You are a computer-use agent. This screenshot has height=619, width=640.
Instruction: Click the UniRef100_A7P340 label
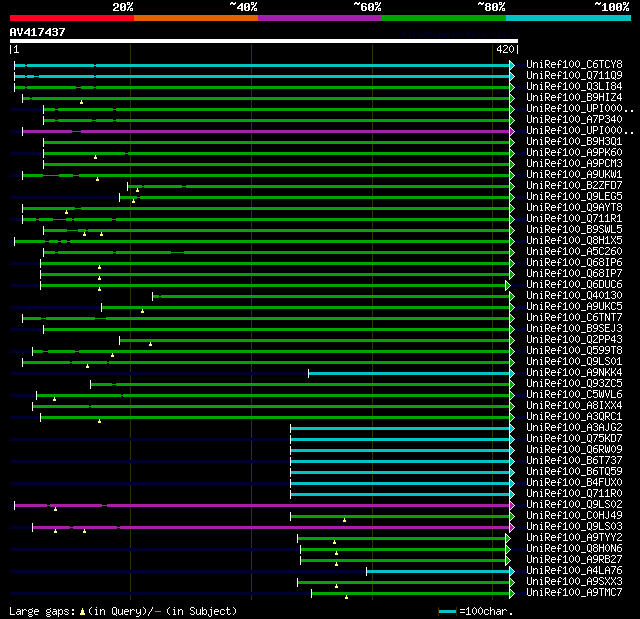(x=574, y=120)
